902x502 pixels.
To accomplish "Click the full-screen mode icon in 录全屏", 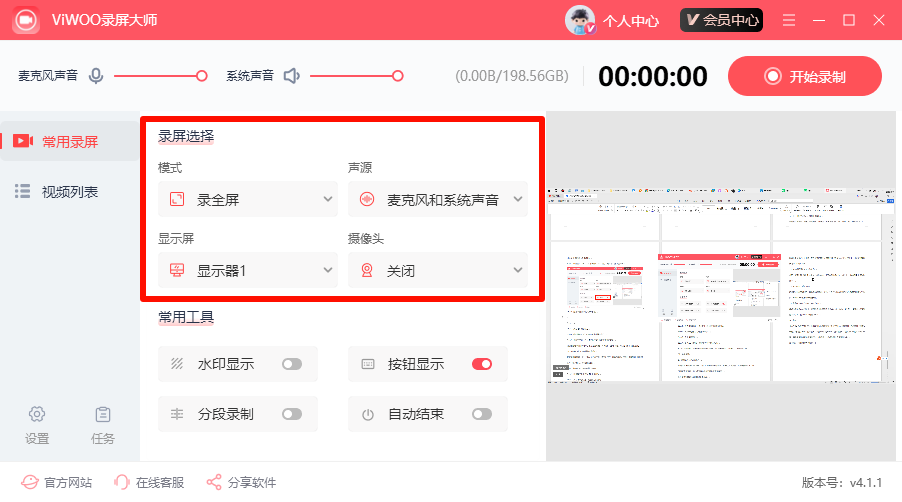I will [177, 200].
